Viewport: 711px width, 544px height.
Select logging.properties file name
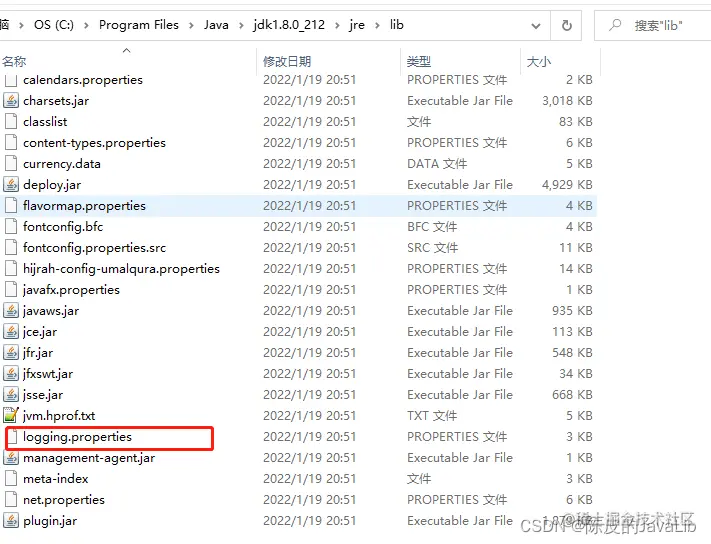coord(78,437)
